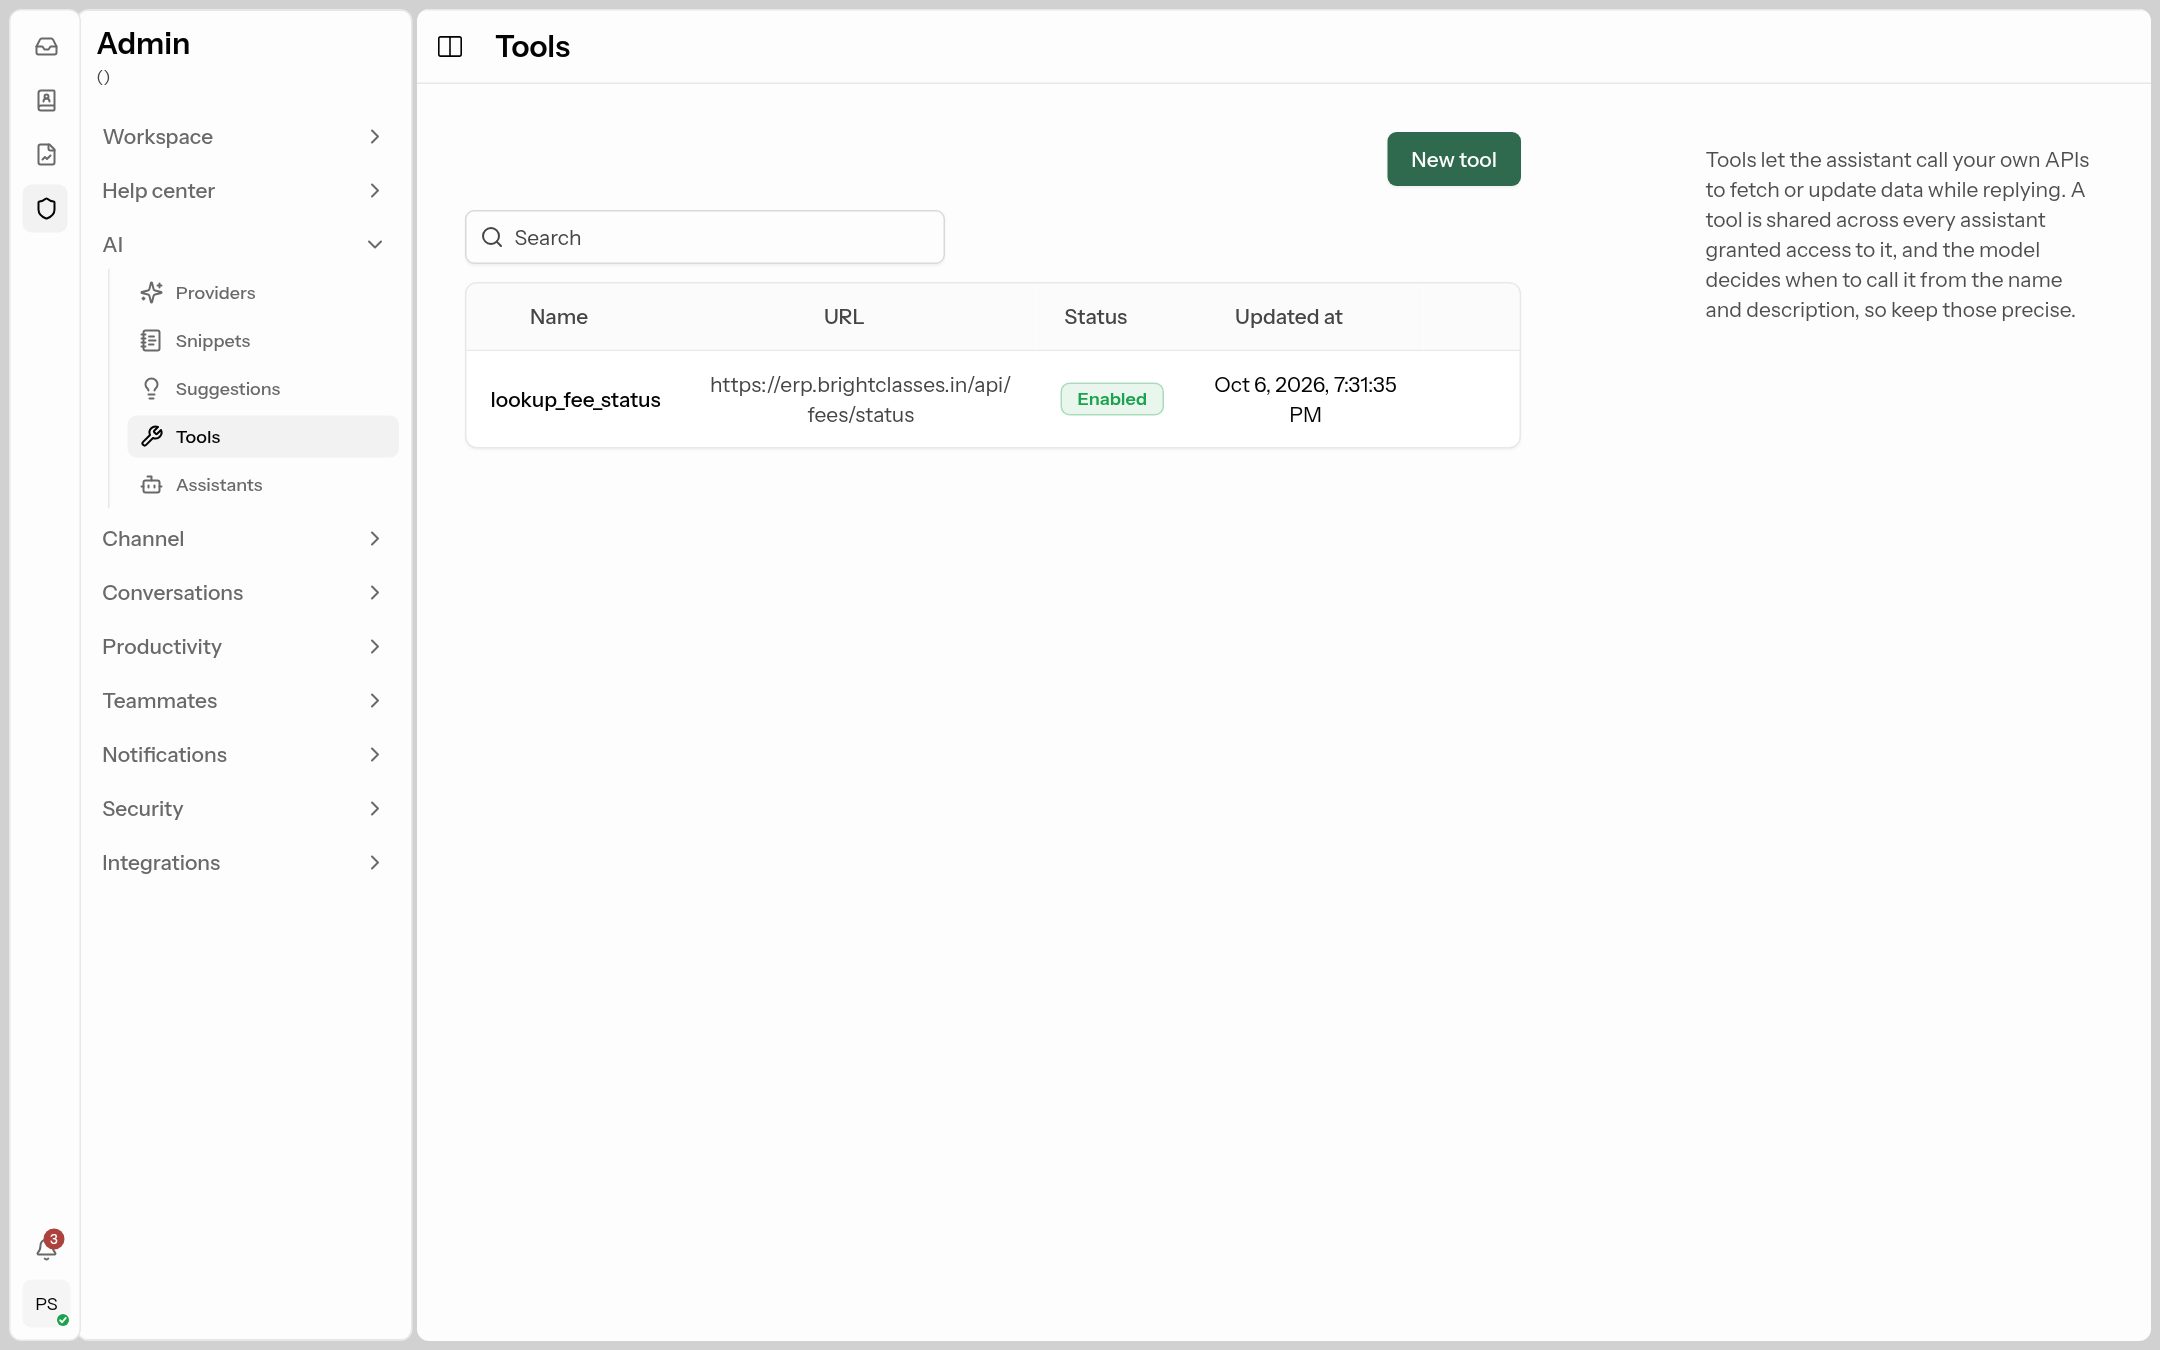Viewport: 2160px width, 1350px height.
Task: Click the search magnifier icon
Action: 492,237
